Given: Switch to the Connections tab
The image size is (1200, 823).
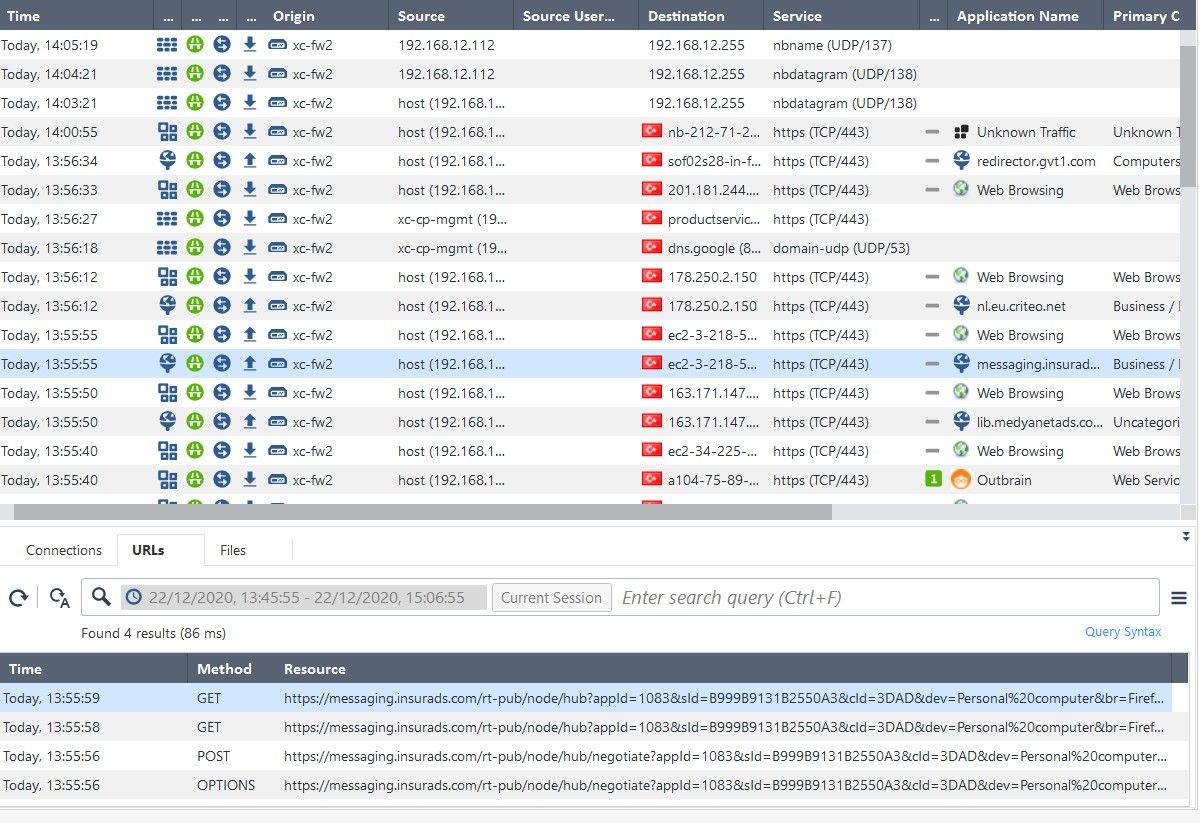Looking at the screenshot, I should coord(64,550).
